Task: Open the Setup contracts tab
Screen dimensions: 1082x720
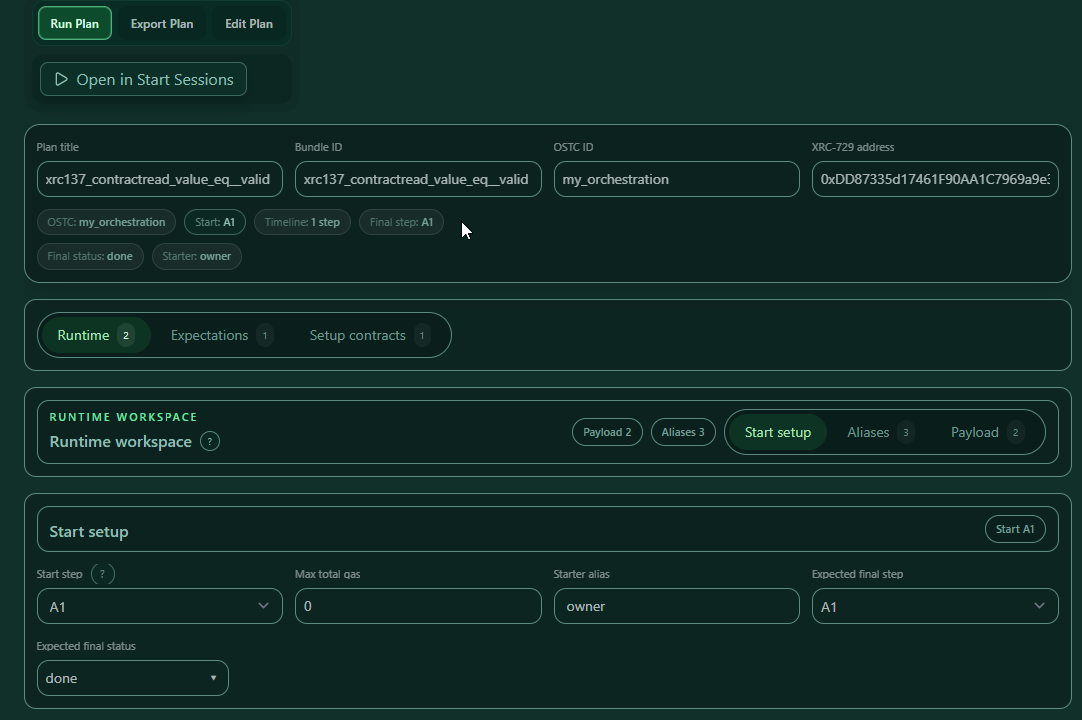Action: click(x=370, y=335)
